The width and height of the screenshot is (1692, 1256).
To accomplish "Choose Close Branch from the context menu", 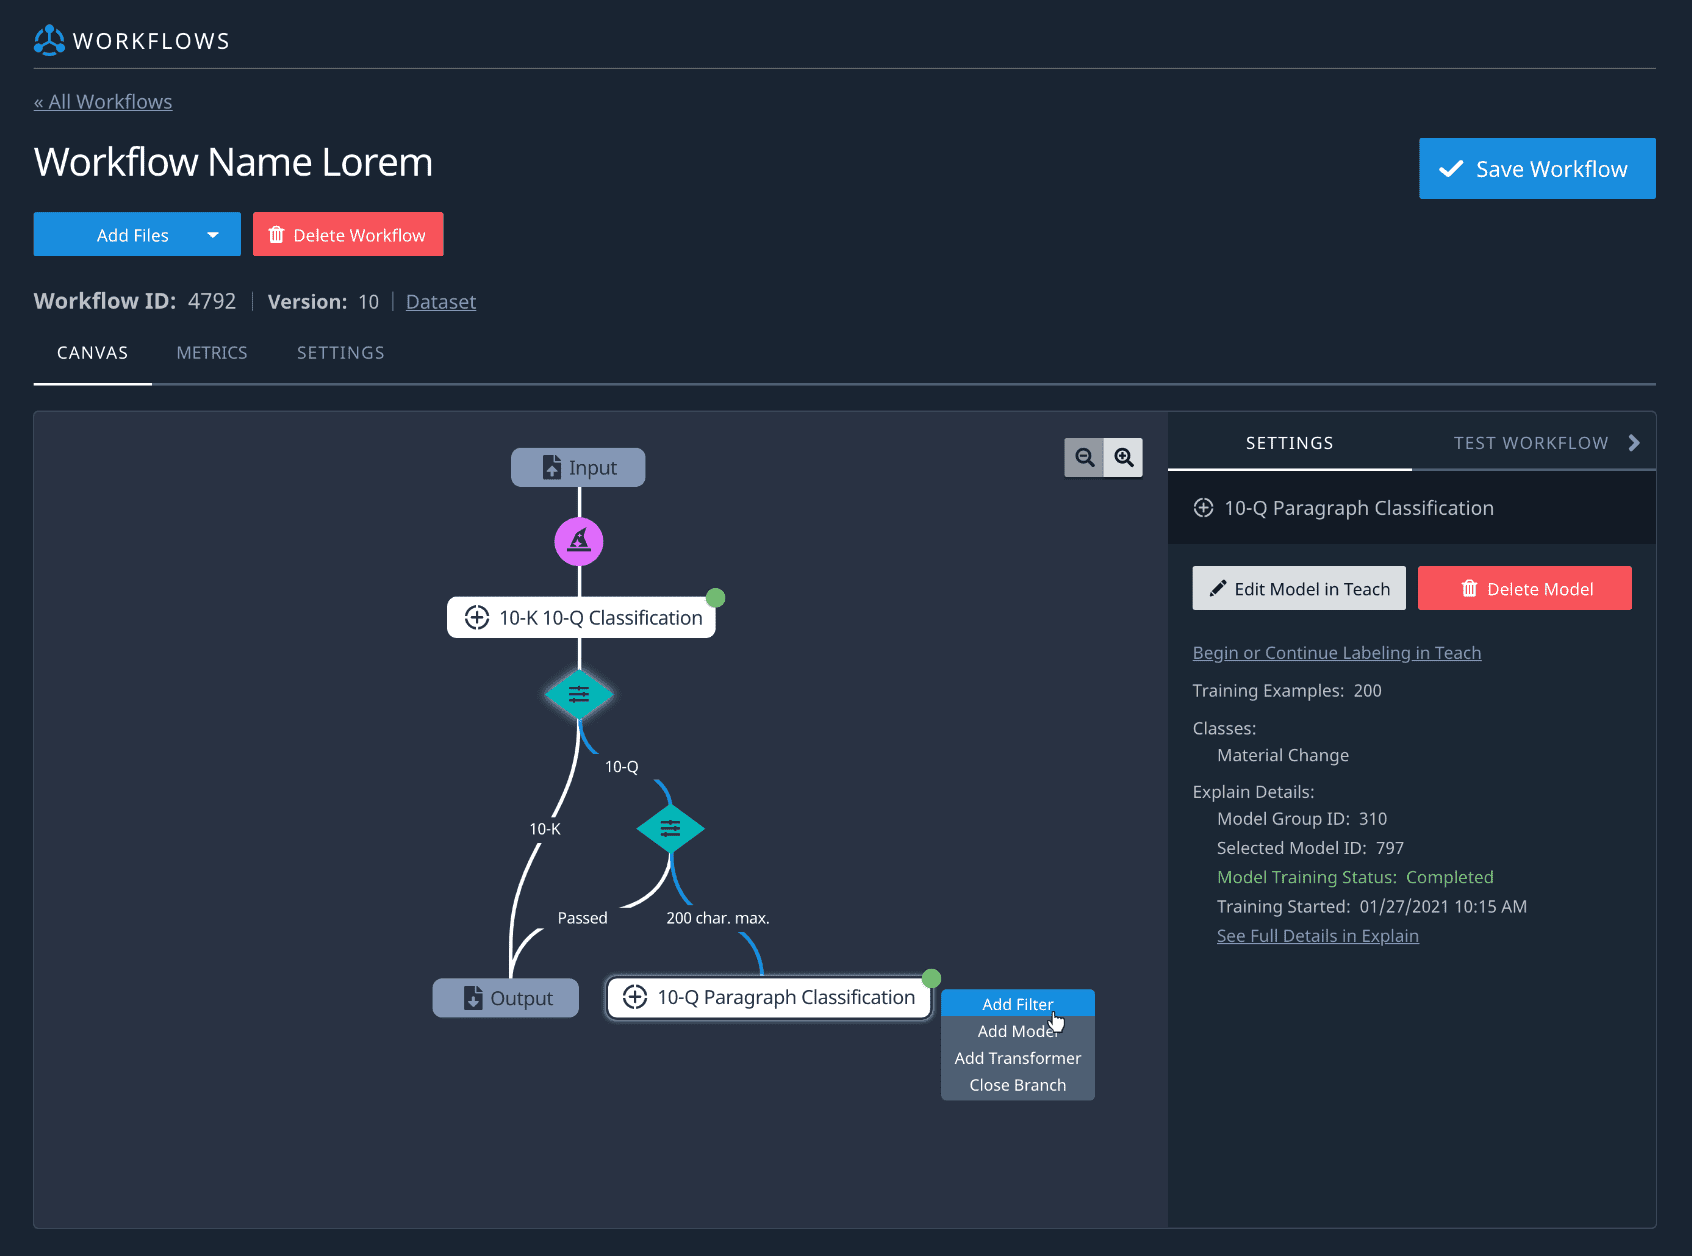I will click(1017, 1085).
